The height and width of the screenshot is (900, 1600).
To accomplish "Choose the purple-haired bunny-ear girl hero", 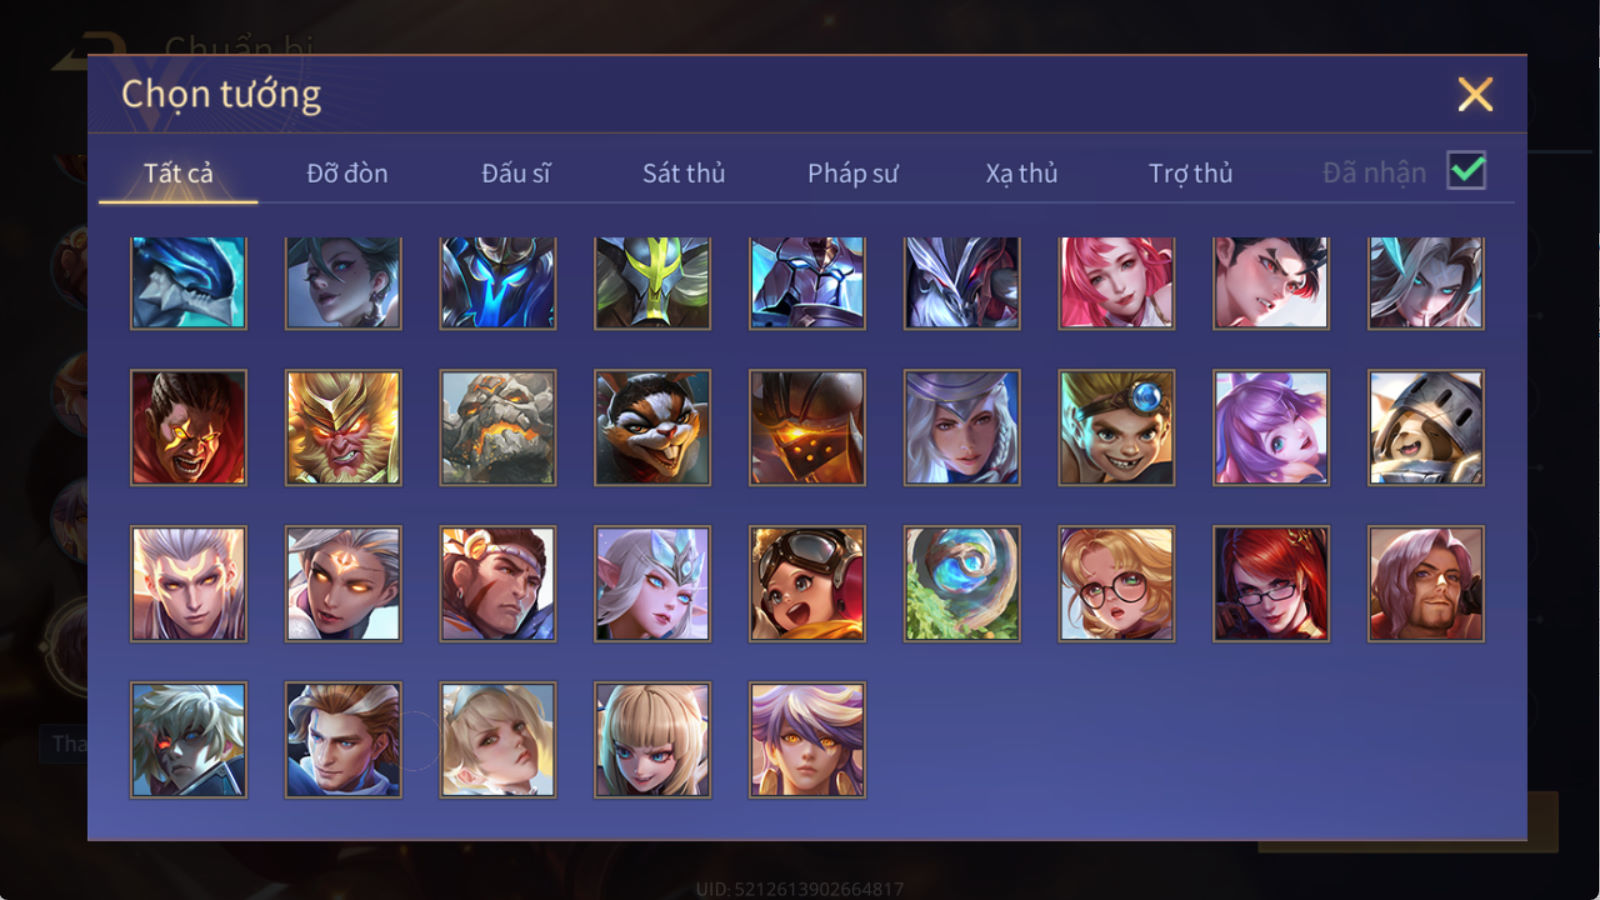I will [1271, 428].
